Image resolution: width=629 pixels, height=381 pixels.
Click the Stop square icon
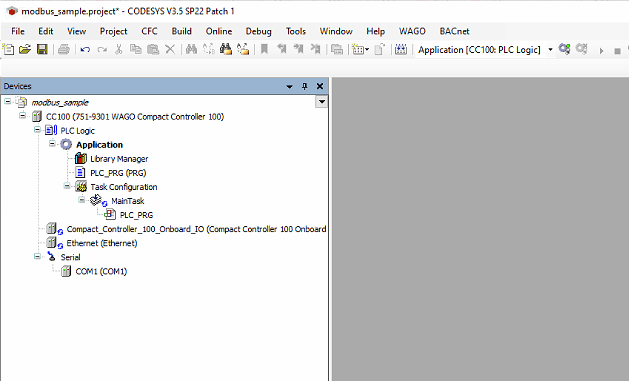[x=617, y=51]
